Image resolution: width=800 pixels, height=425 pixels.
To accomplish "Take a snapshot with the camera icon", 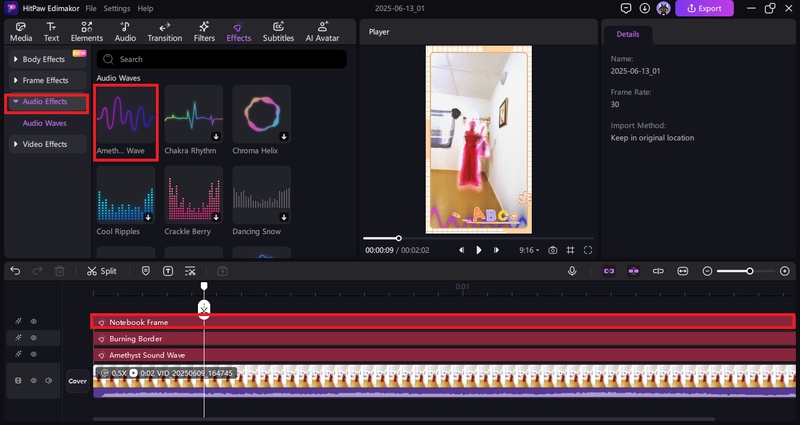I will 552,250.
